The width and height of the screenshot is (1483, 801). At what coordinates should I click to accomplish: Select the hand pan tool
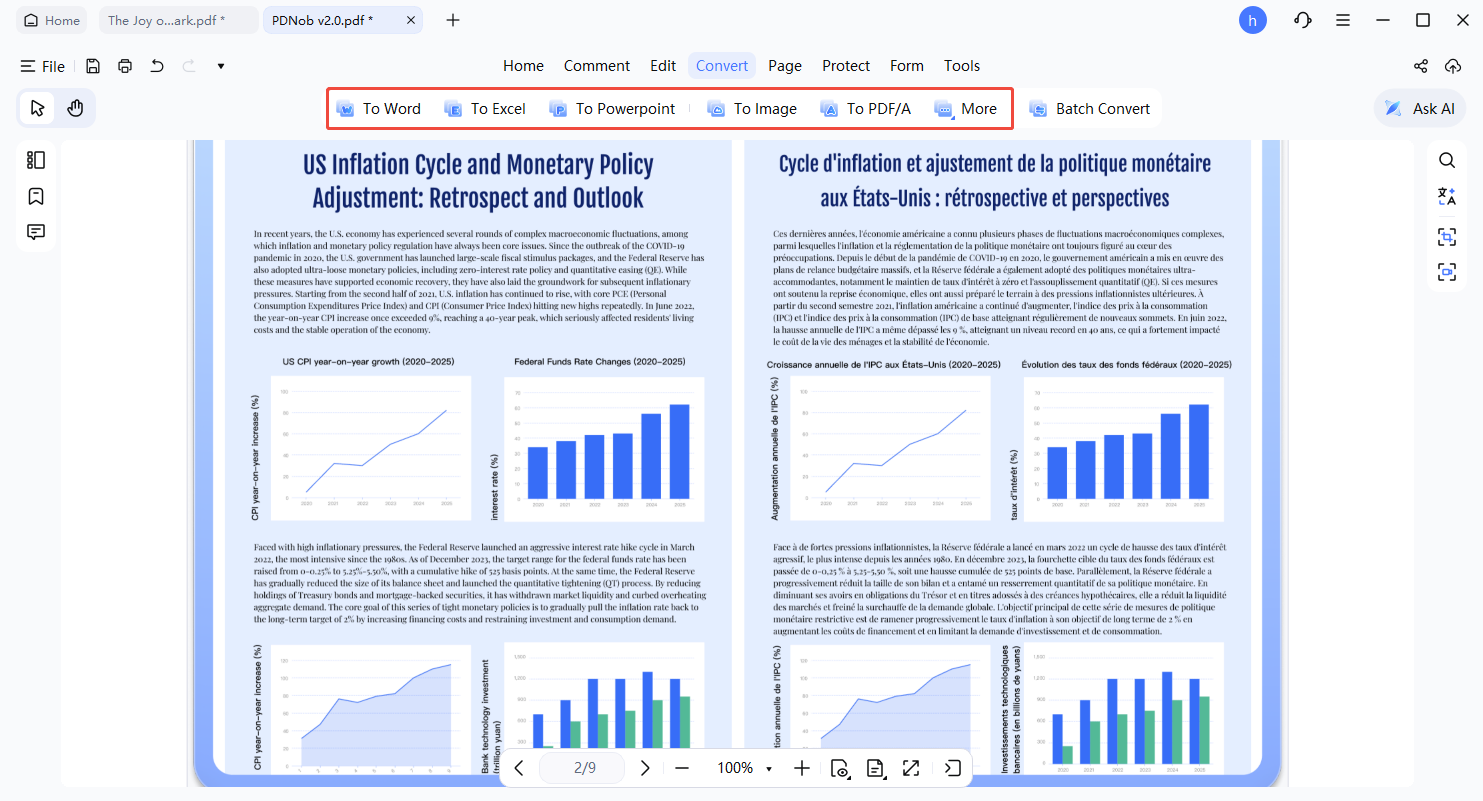pos(75,108)
